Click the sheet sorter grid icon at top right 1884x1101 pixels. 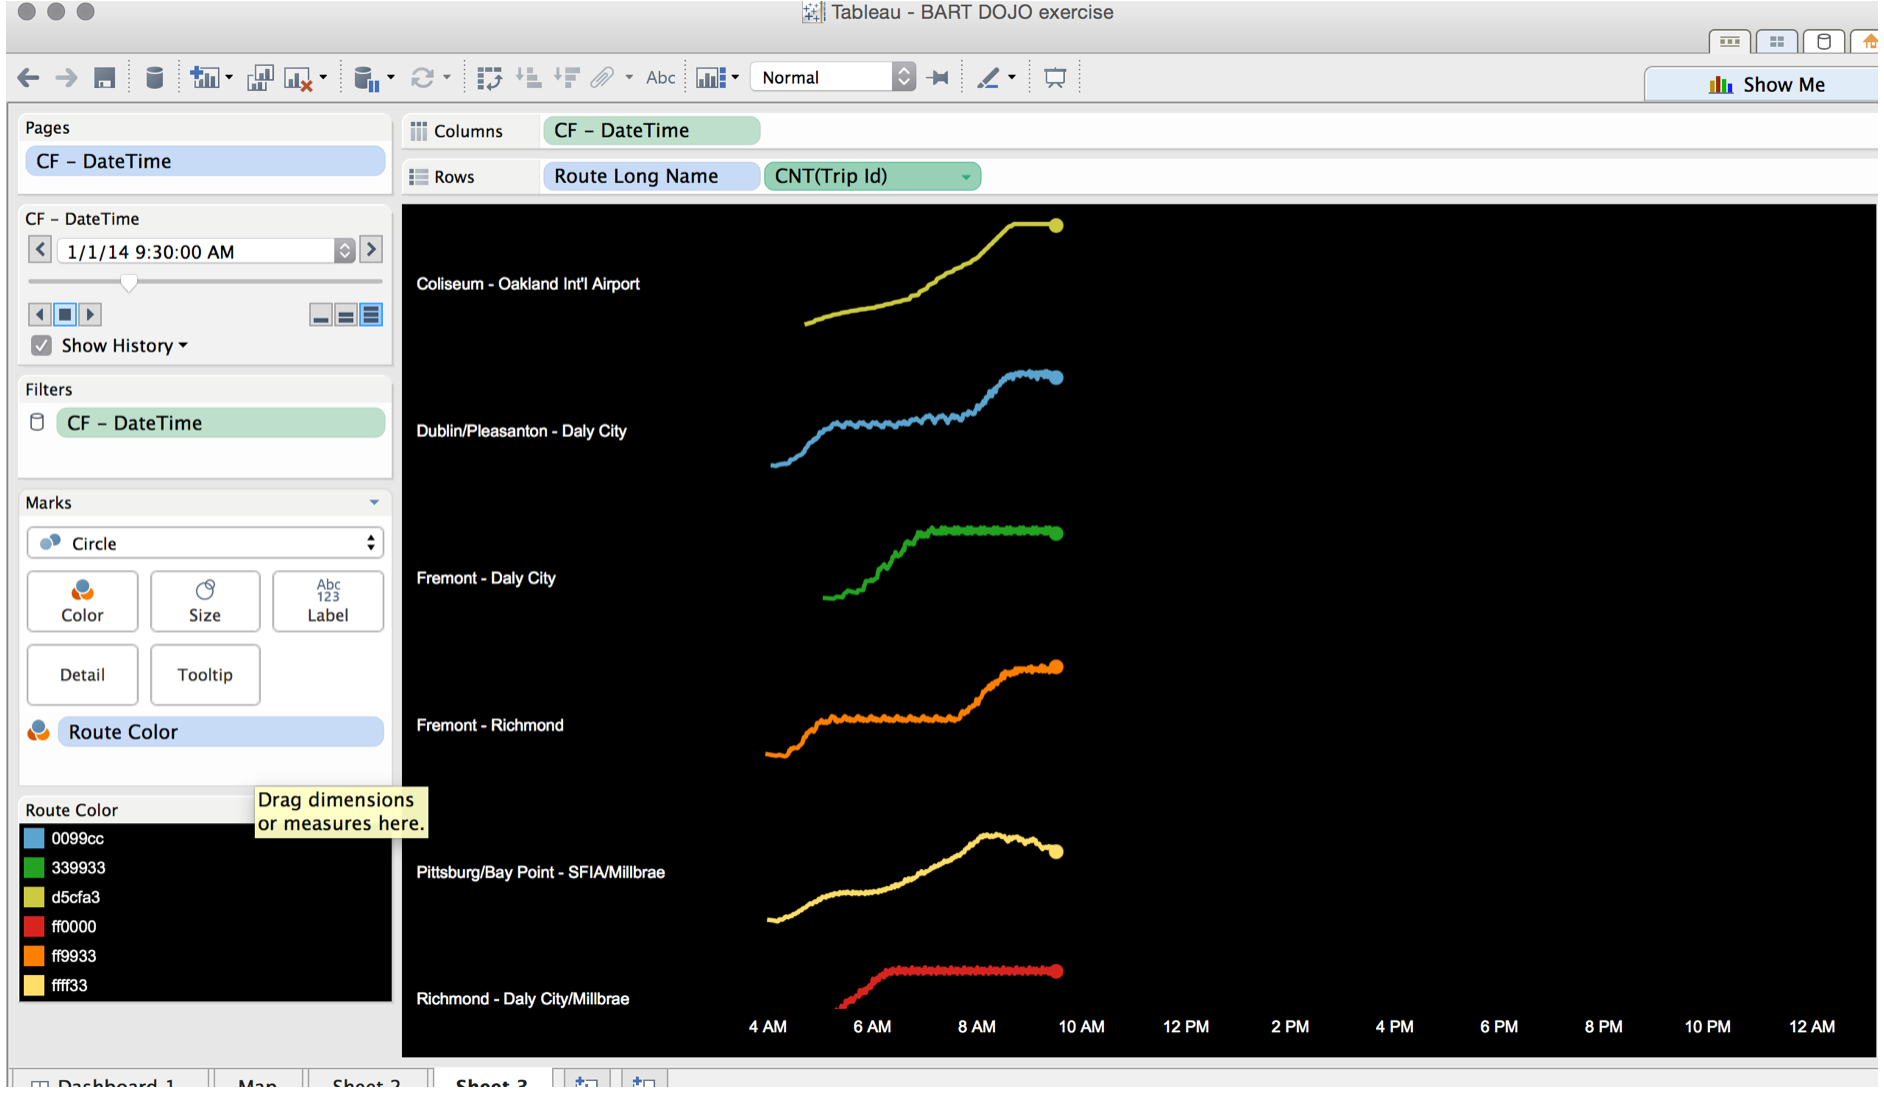click(x=1777, y=41)
